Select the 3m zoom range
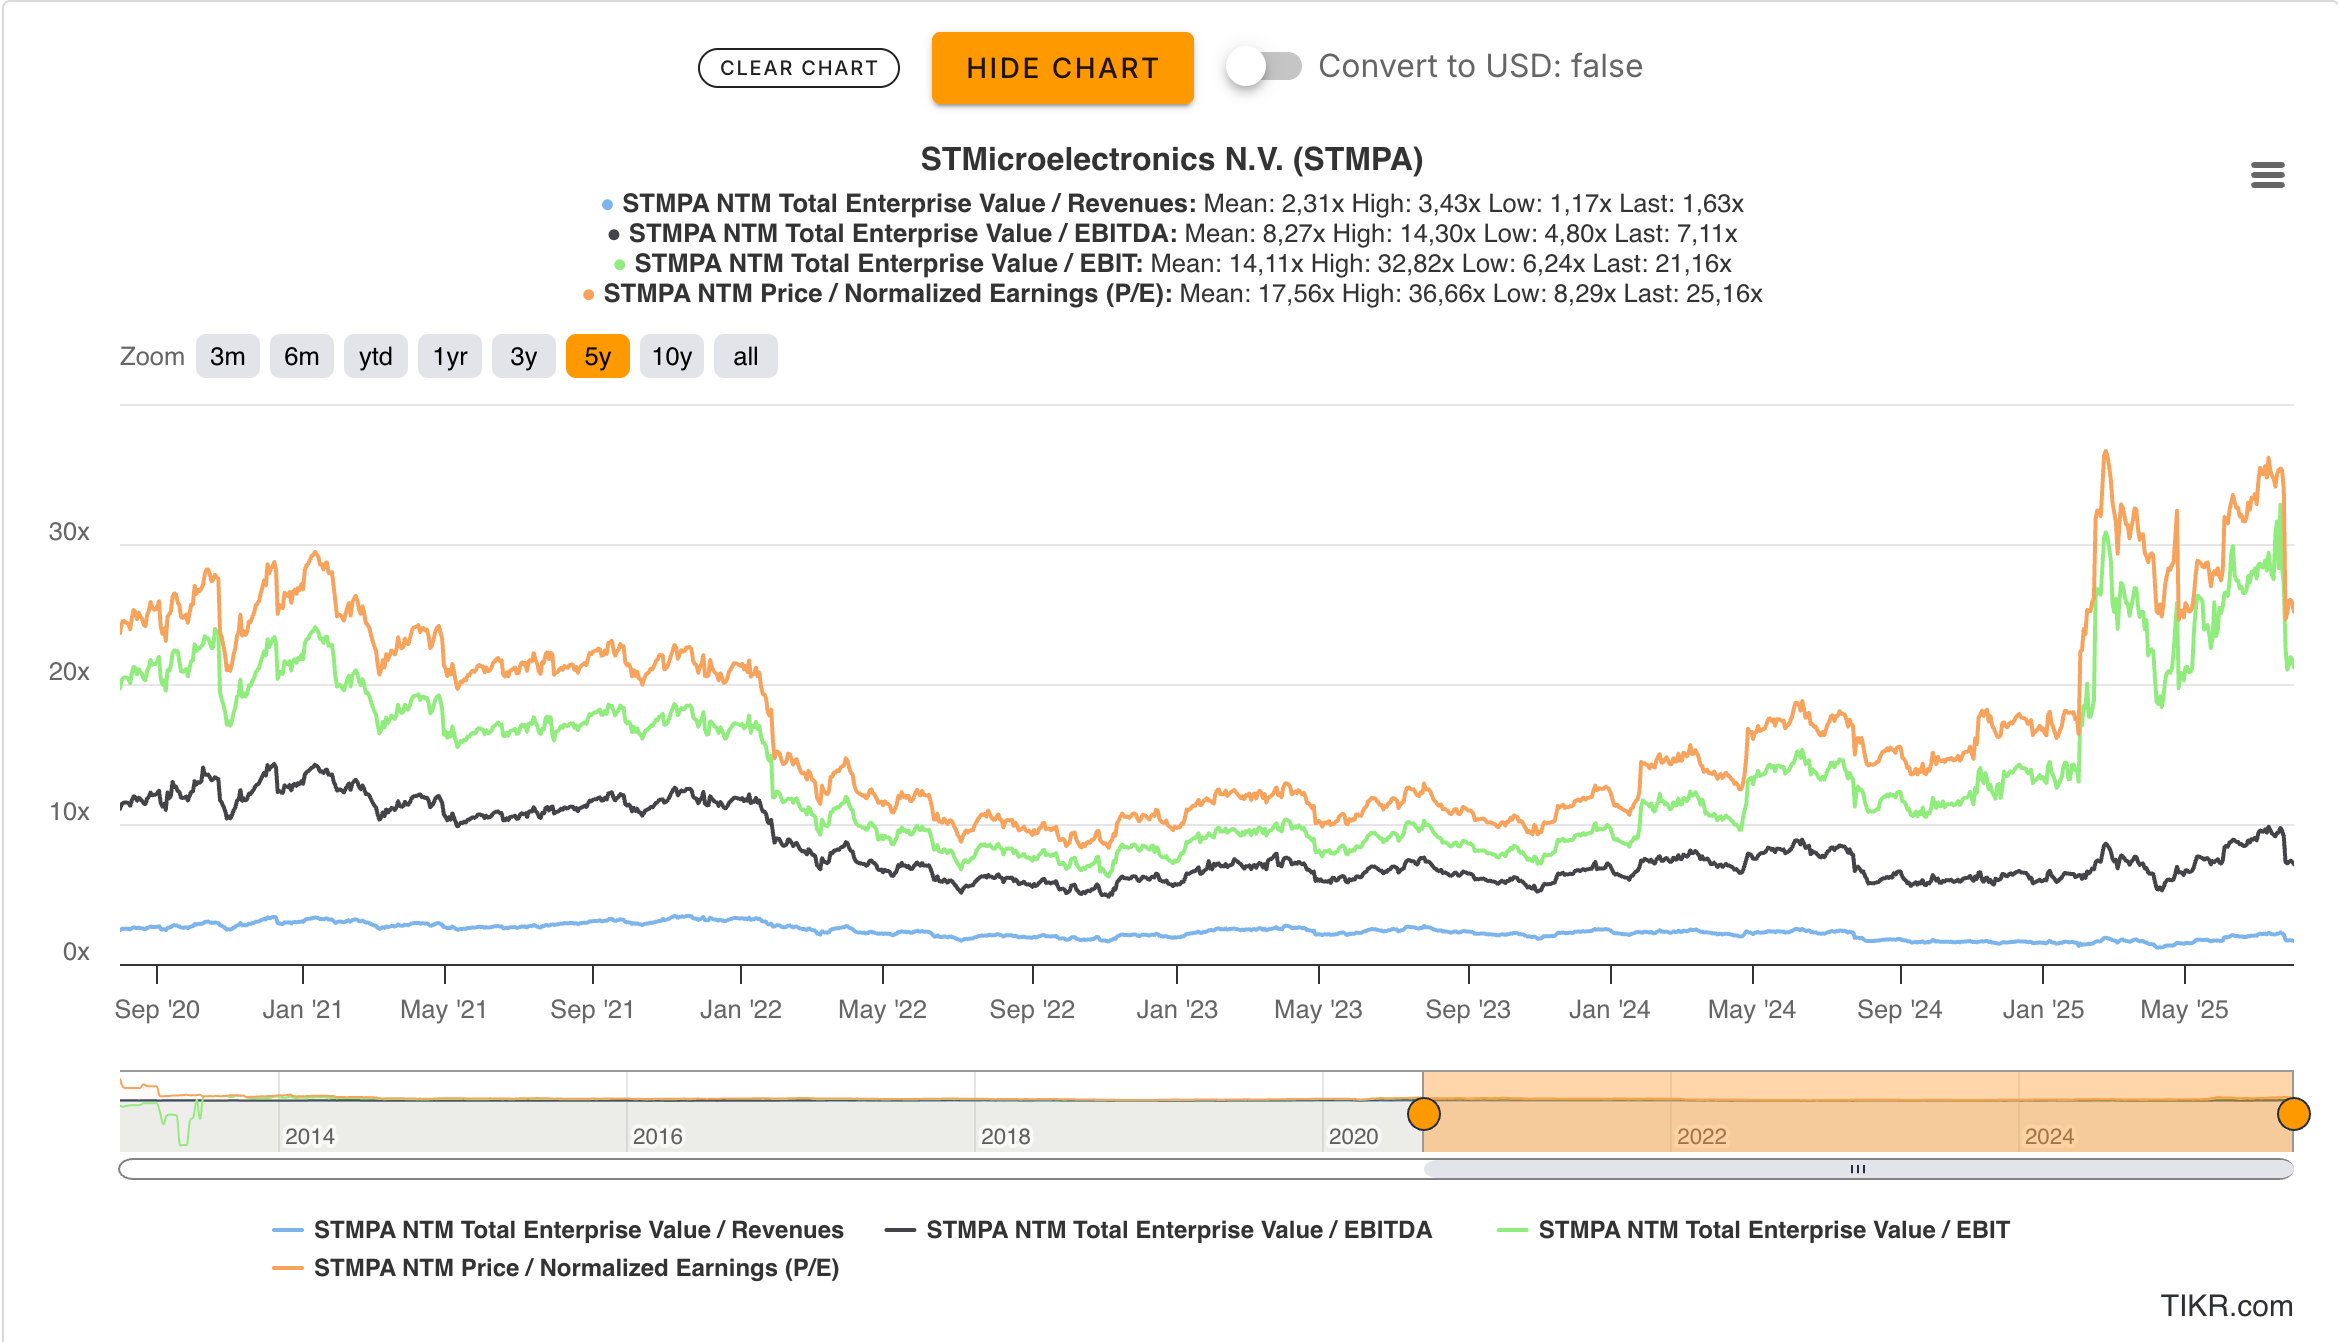 pos(227,357)
